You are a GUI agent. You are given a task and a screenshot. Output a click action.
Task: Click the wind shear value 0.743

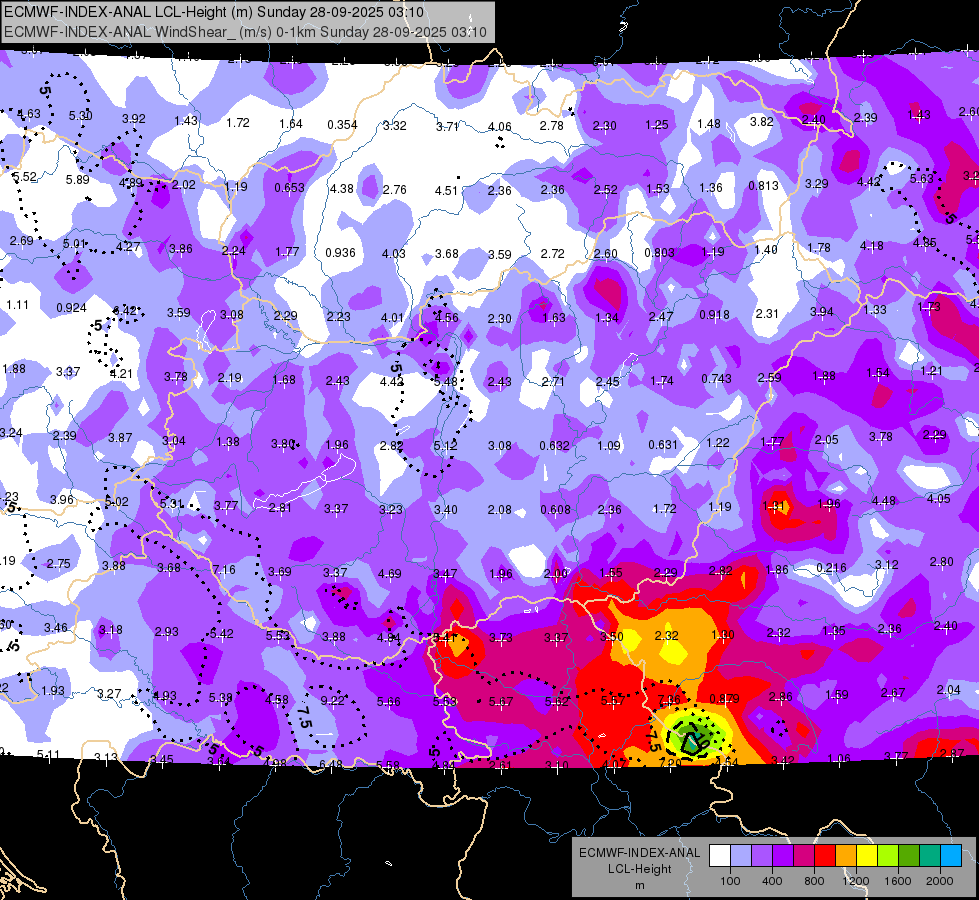716,378
